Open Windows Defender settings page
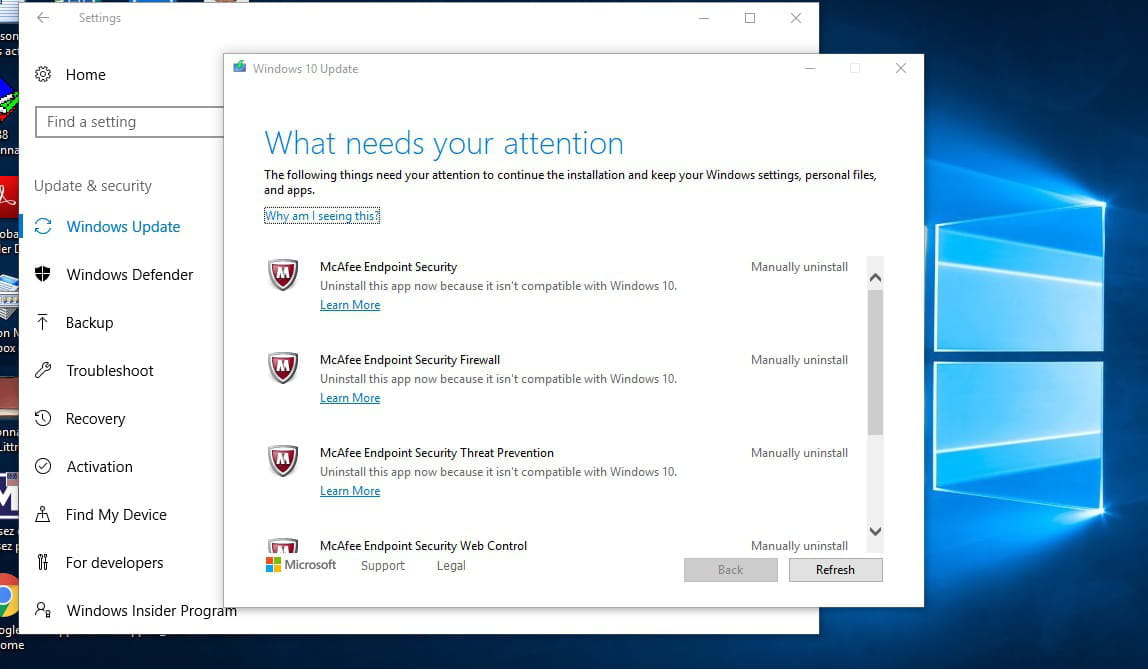 [130, 274]
